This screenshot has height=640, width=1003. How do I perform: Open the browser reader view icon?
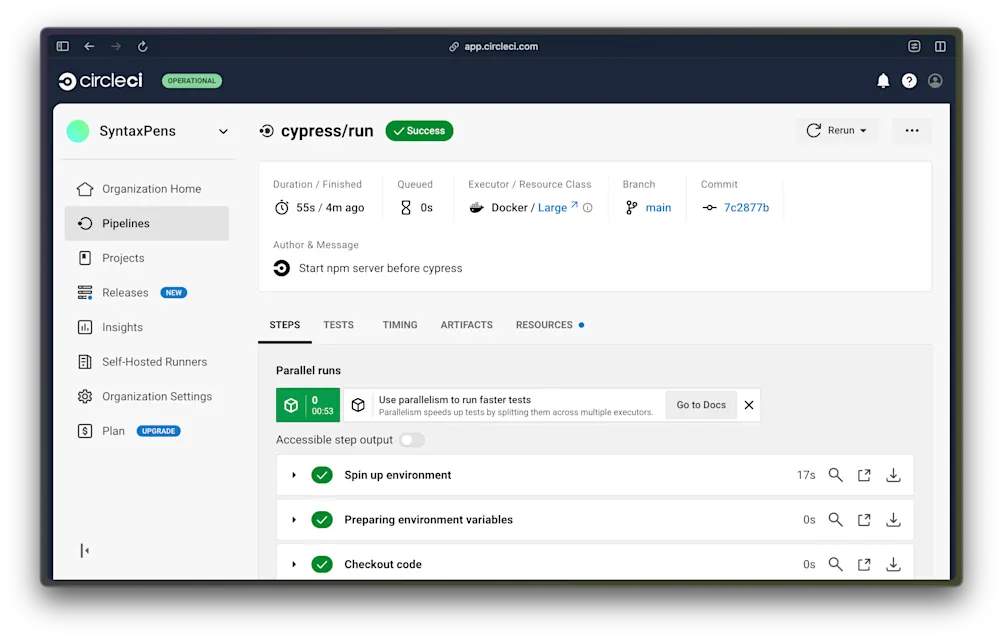pyautogui.click(x=914, y=46)
